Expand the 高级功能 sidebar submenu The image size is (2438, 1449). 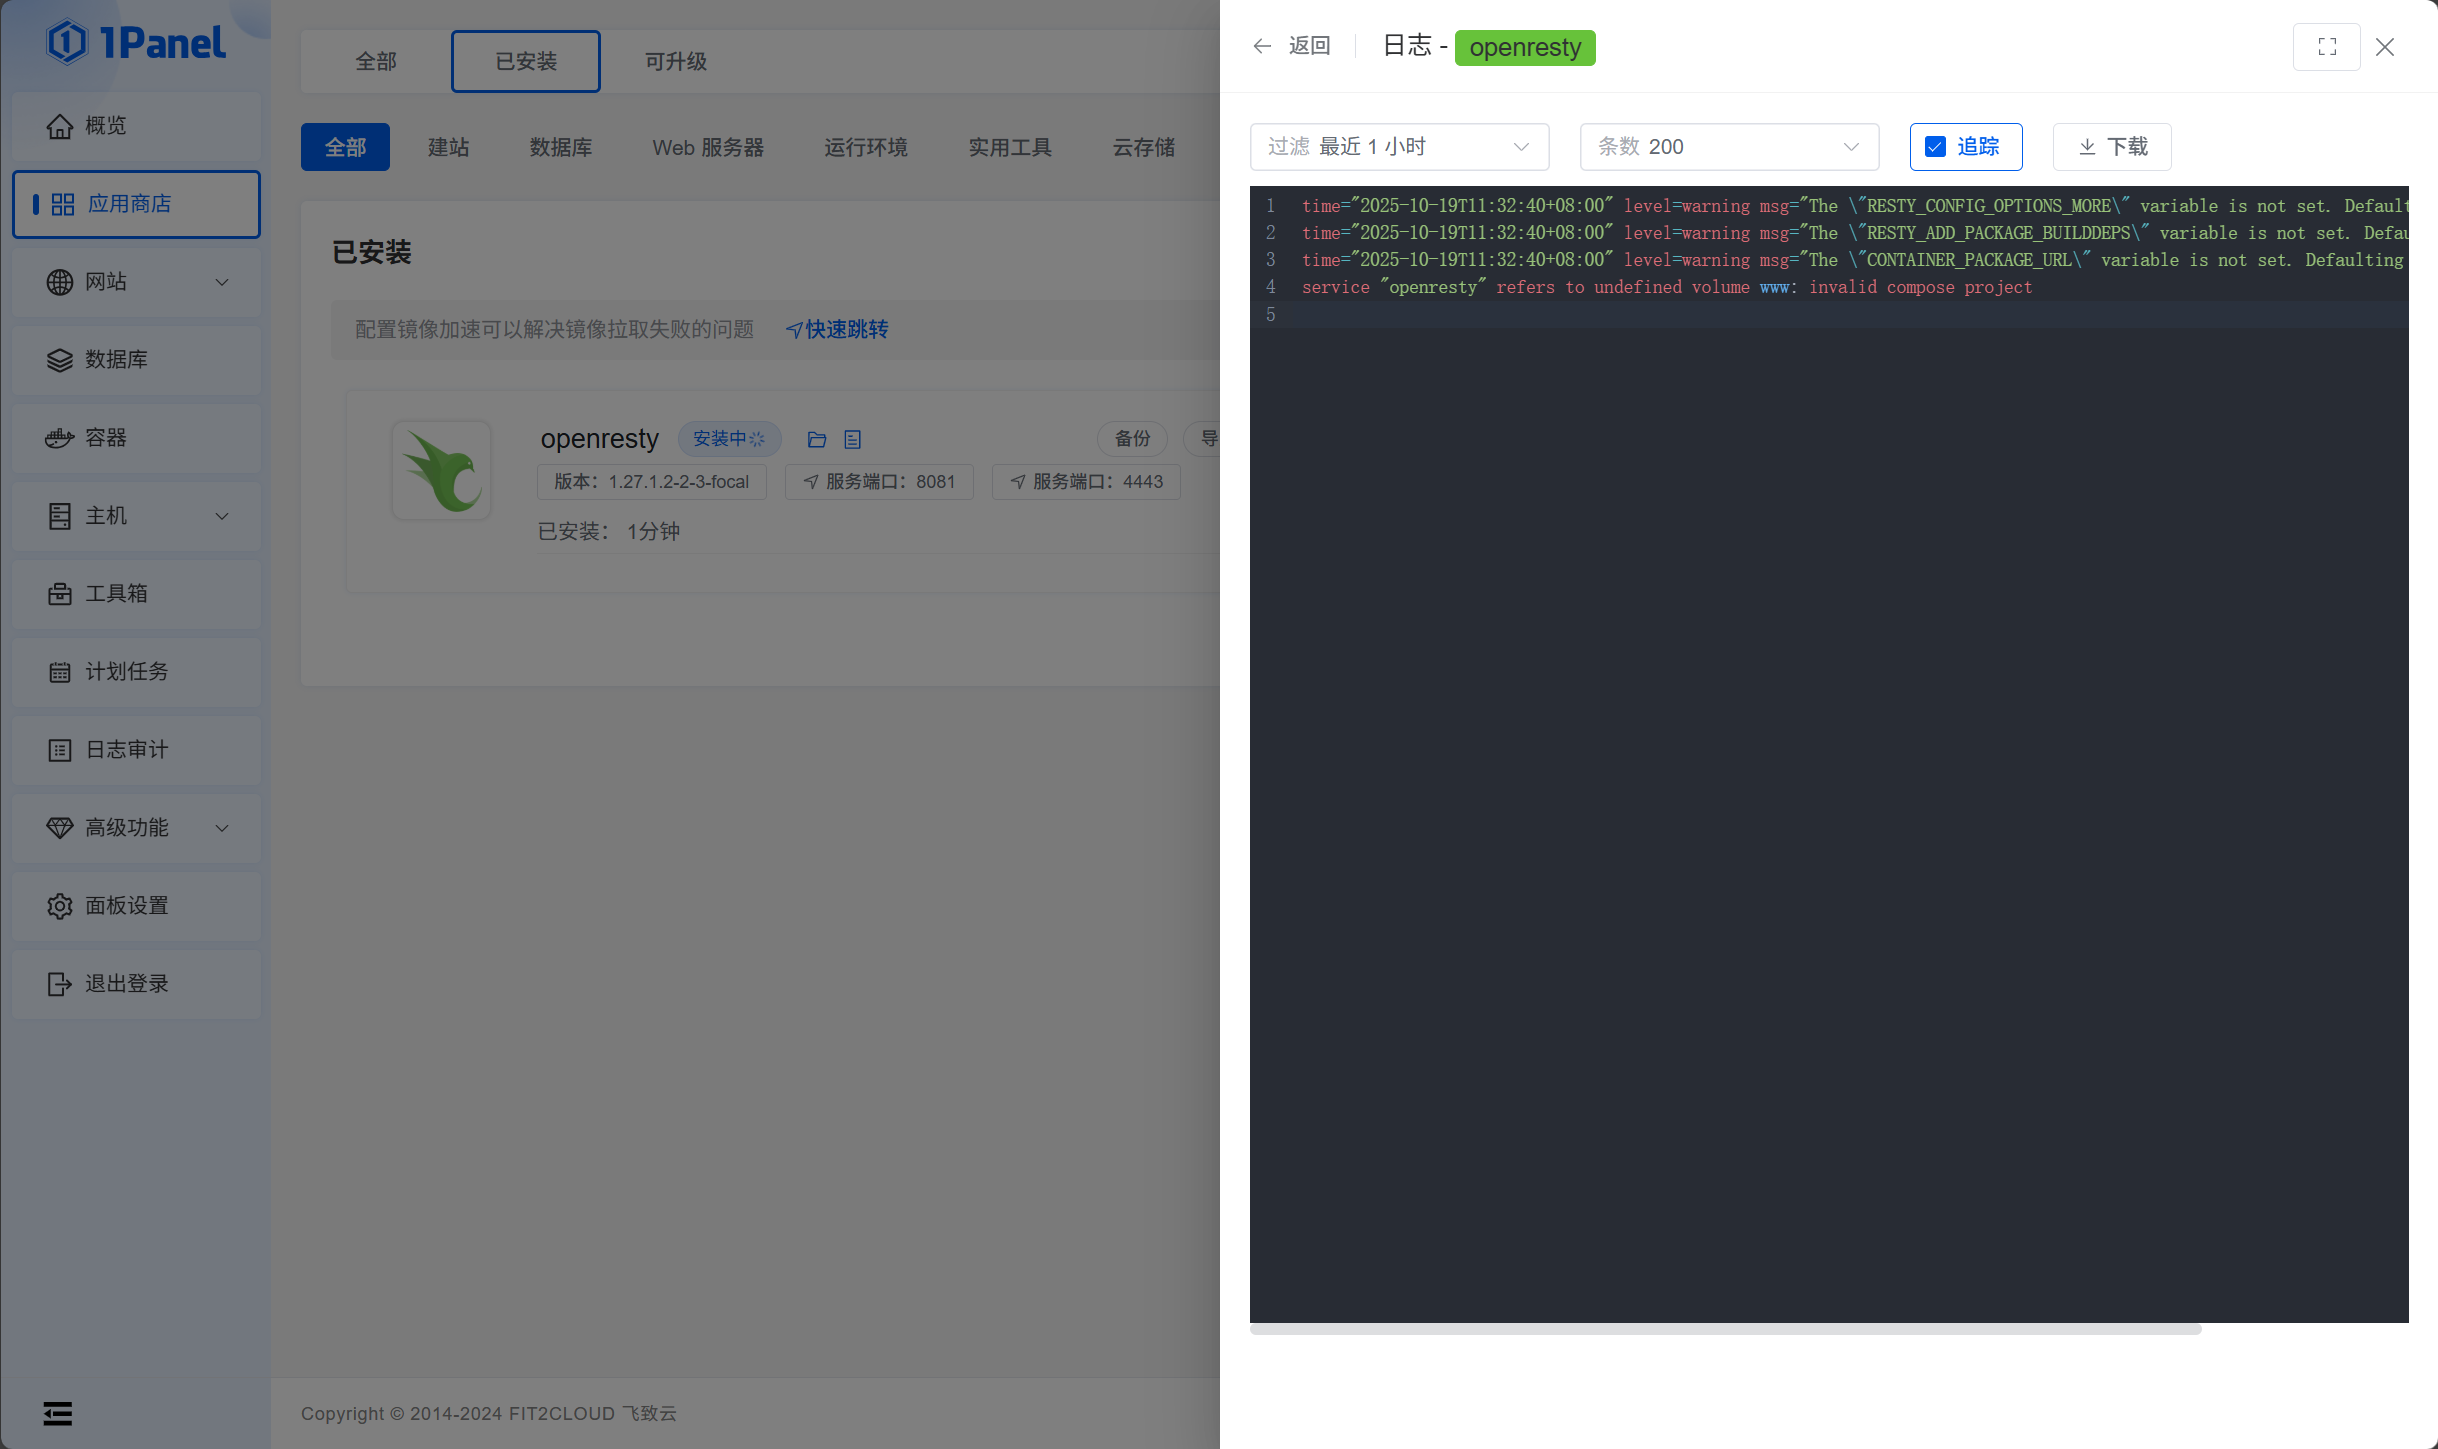click(136, 828)
